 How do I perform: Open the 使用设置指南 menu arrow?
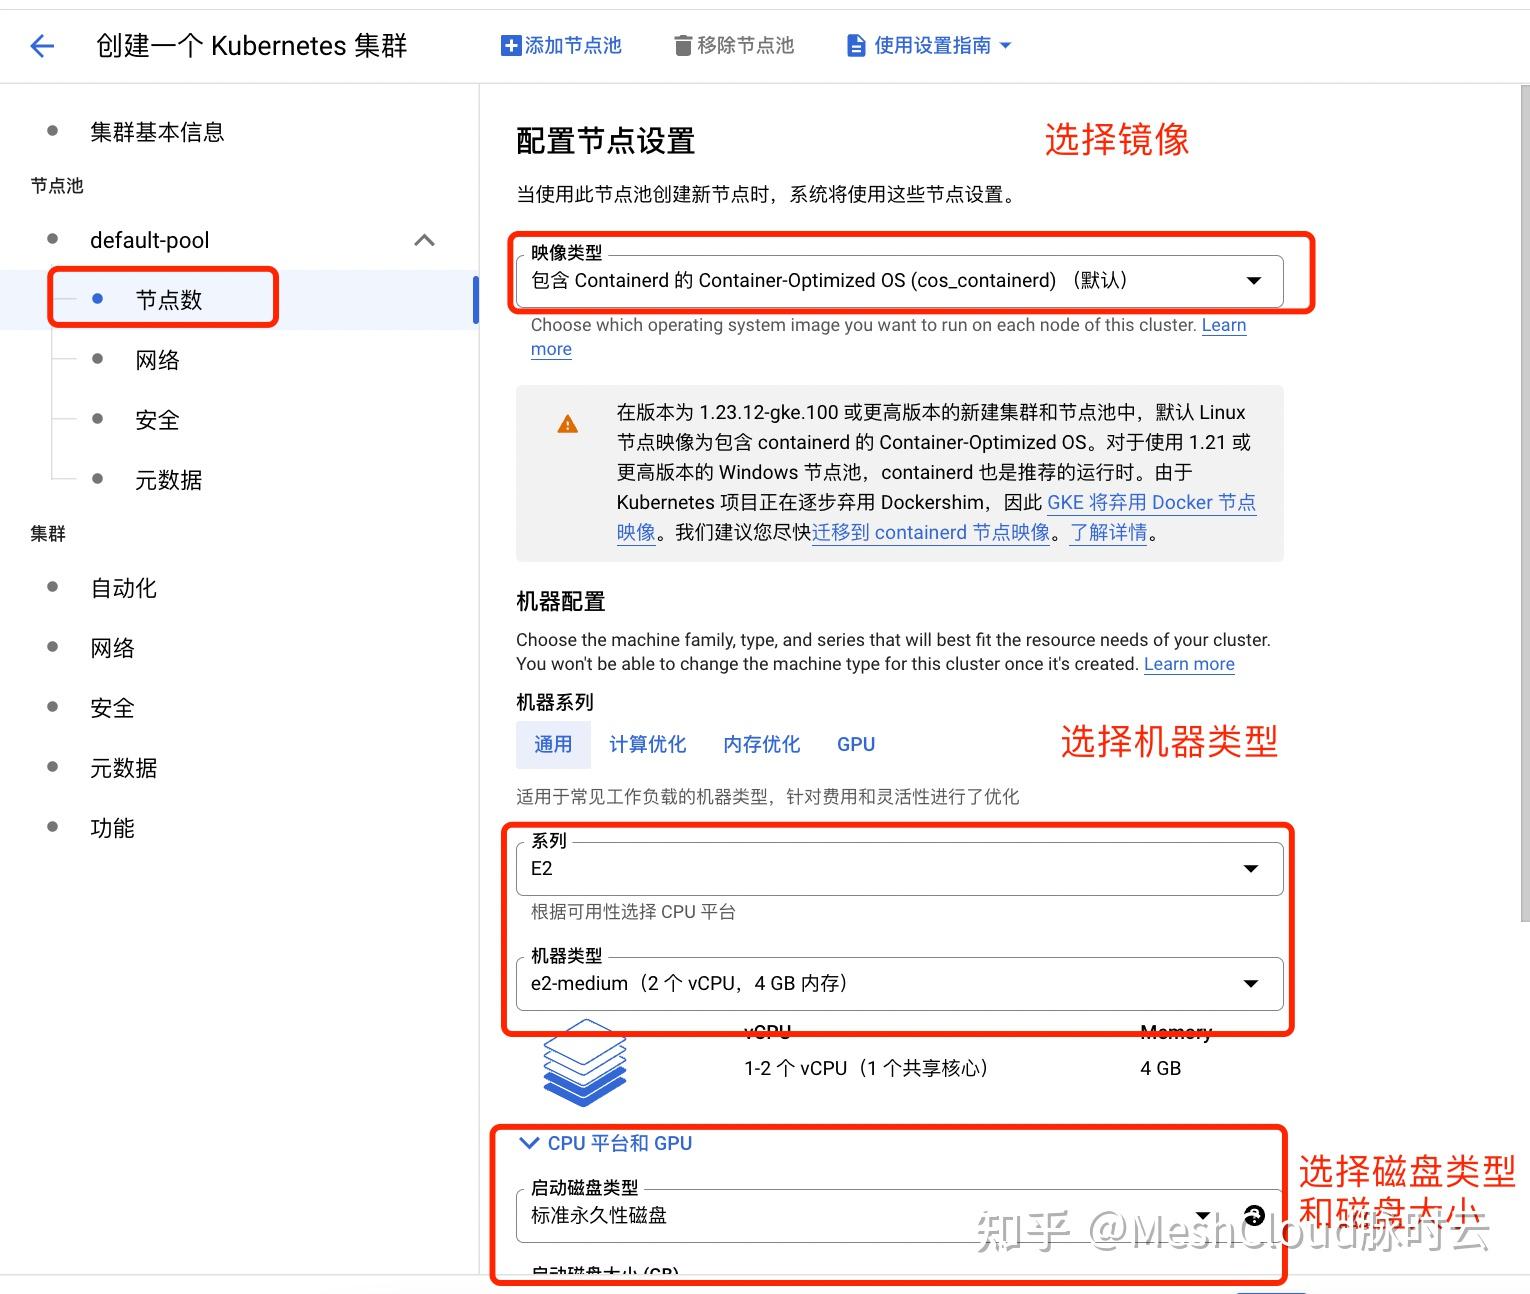tap(1007, 44)
